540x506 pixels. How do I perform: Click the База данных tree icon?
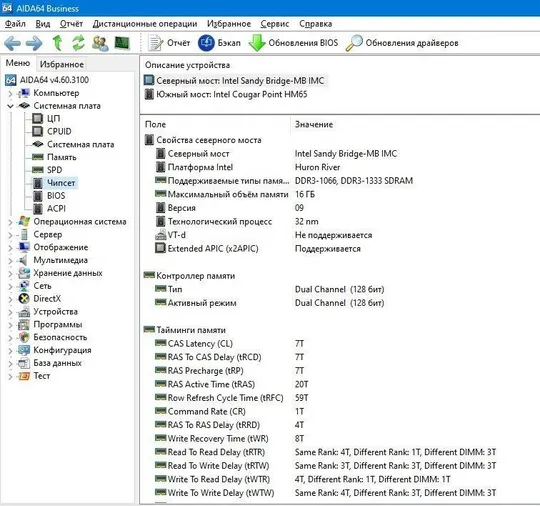point(24,363)
